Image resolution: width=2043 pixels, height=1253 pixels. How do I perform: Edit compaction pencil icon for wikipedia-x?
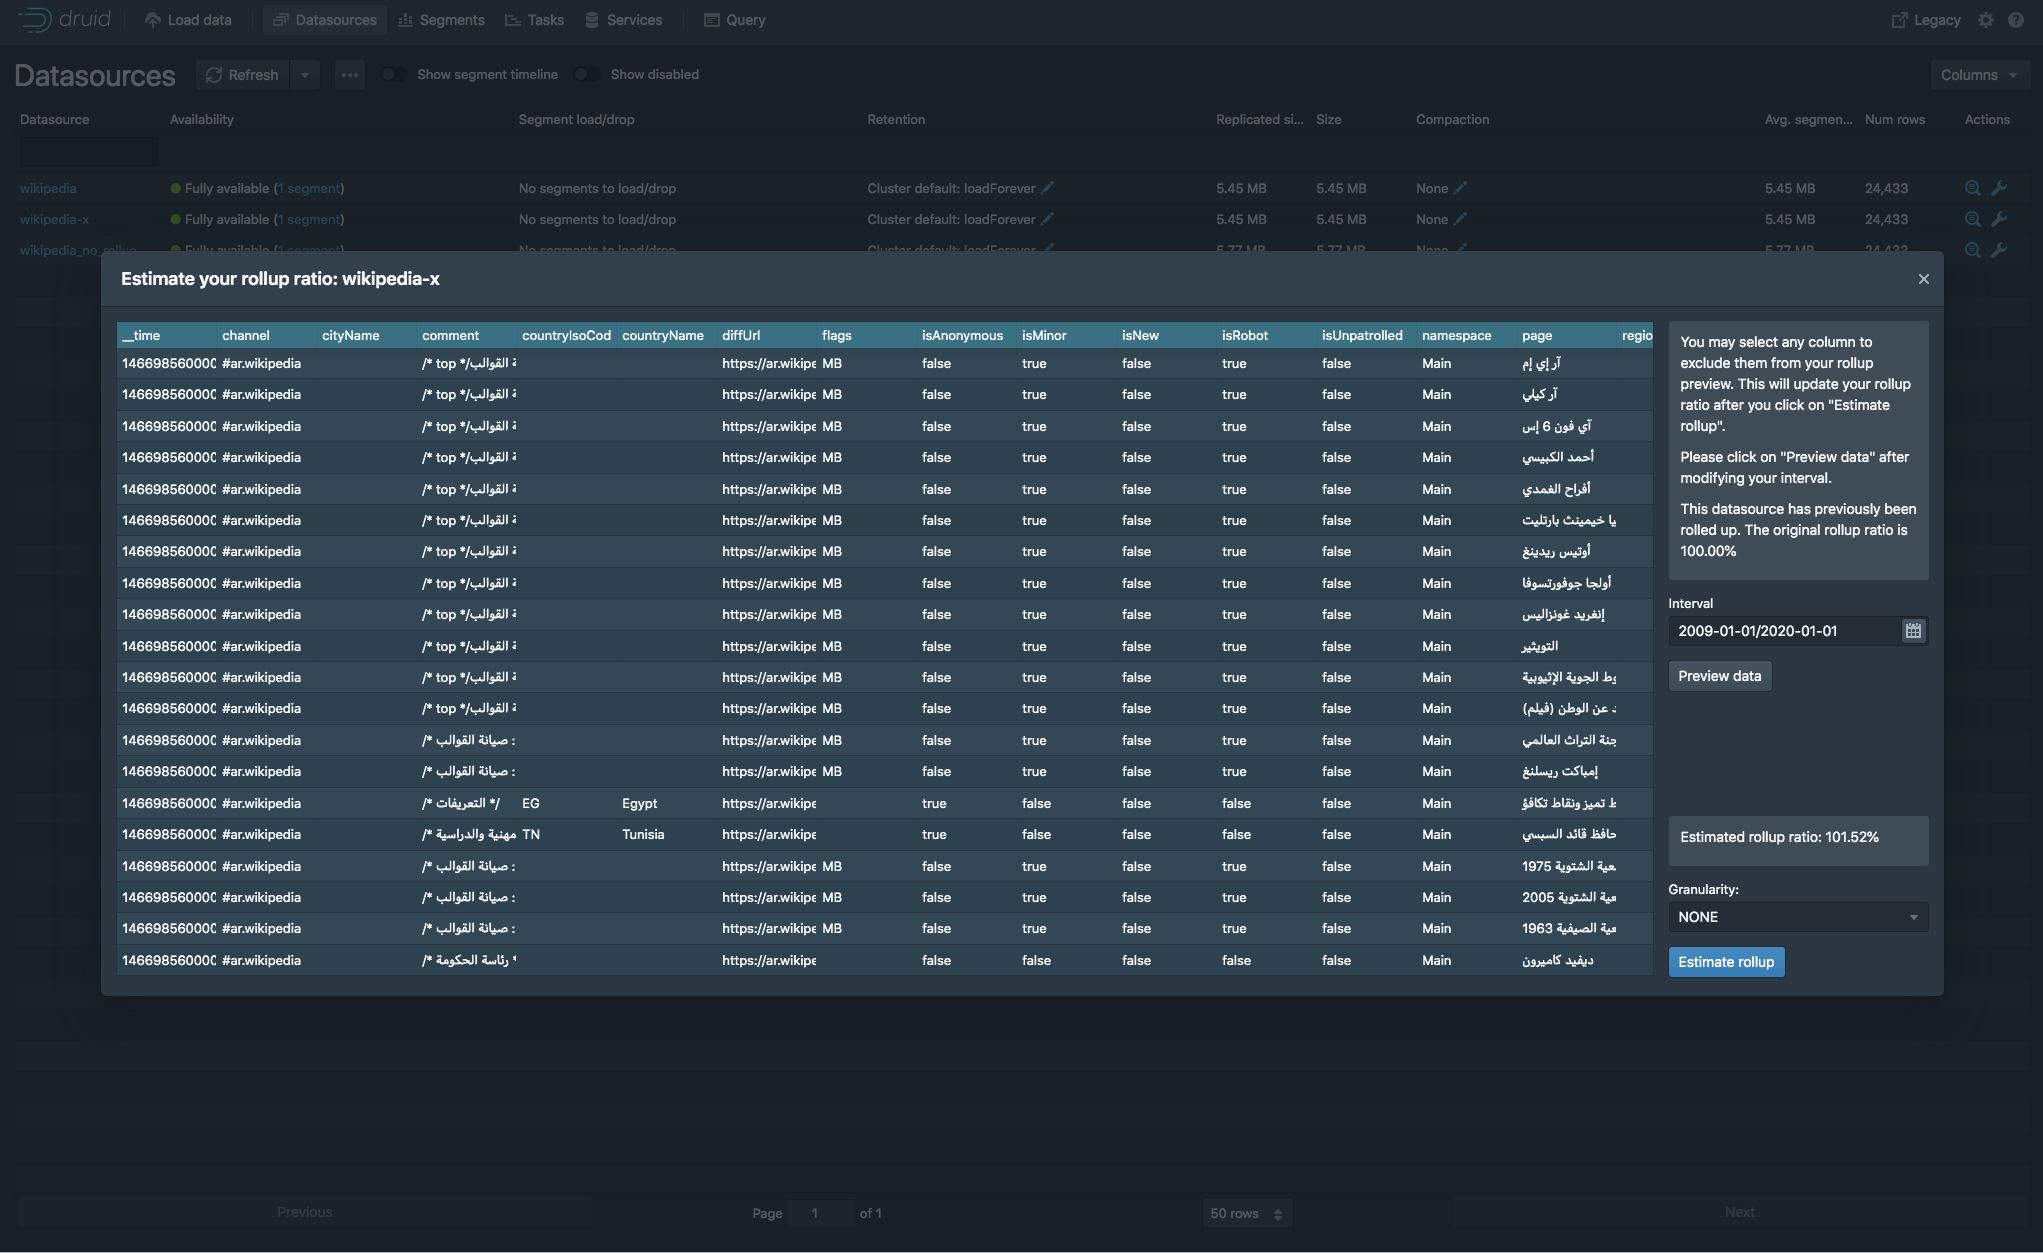pos(1460,219)
